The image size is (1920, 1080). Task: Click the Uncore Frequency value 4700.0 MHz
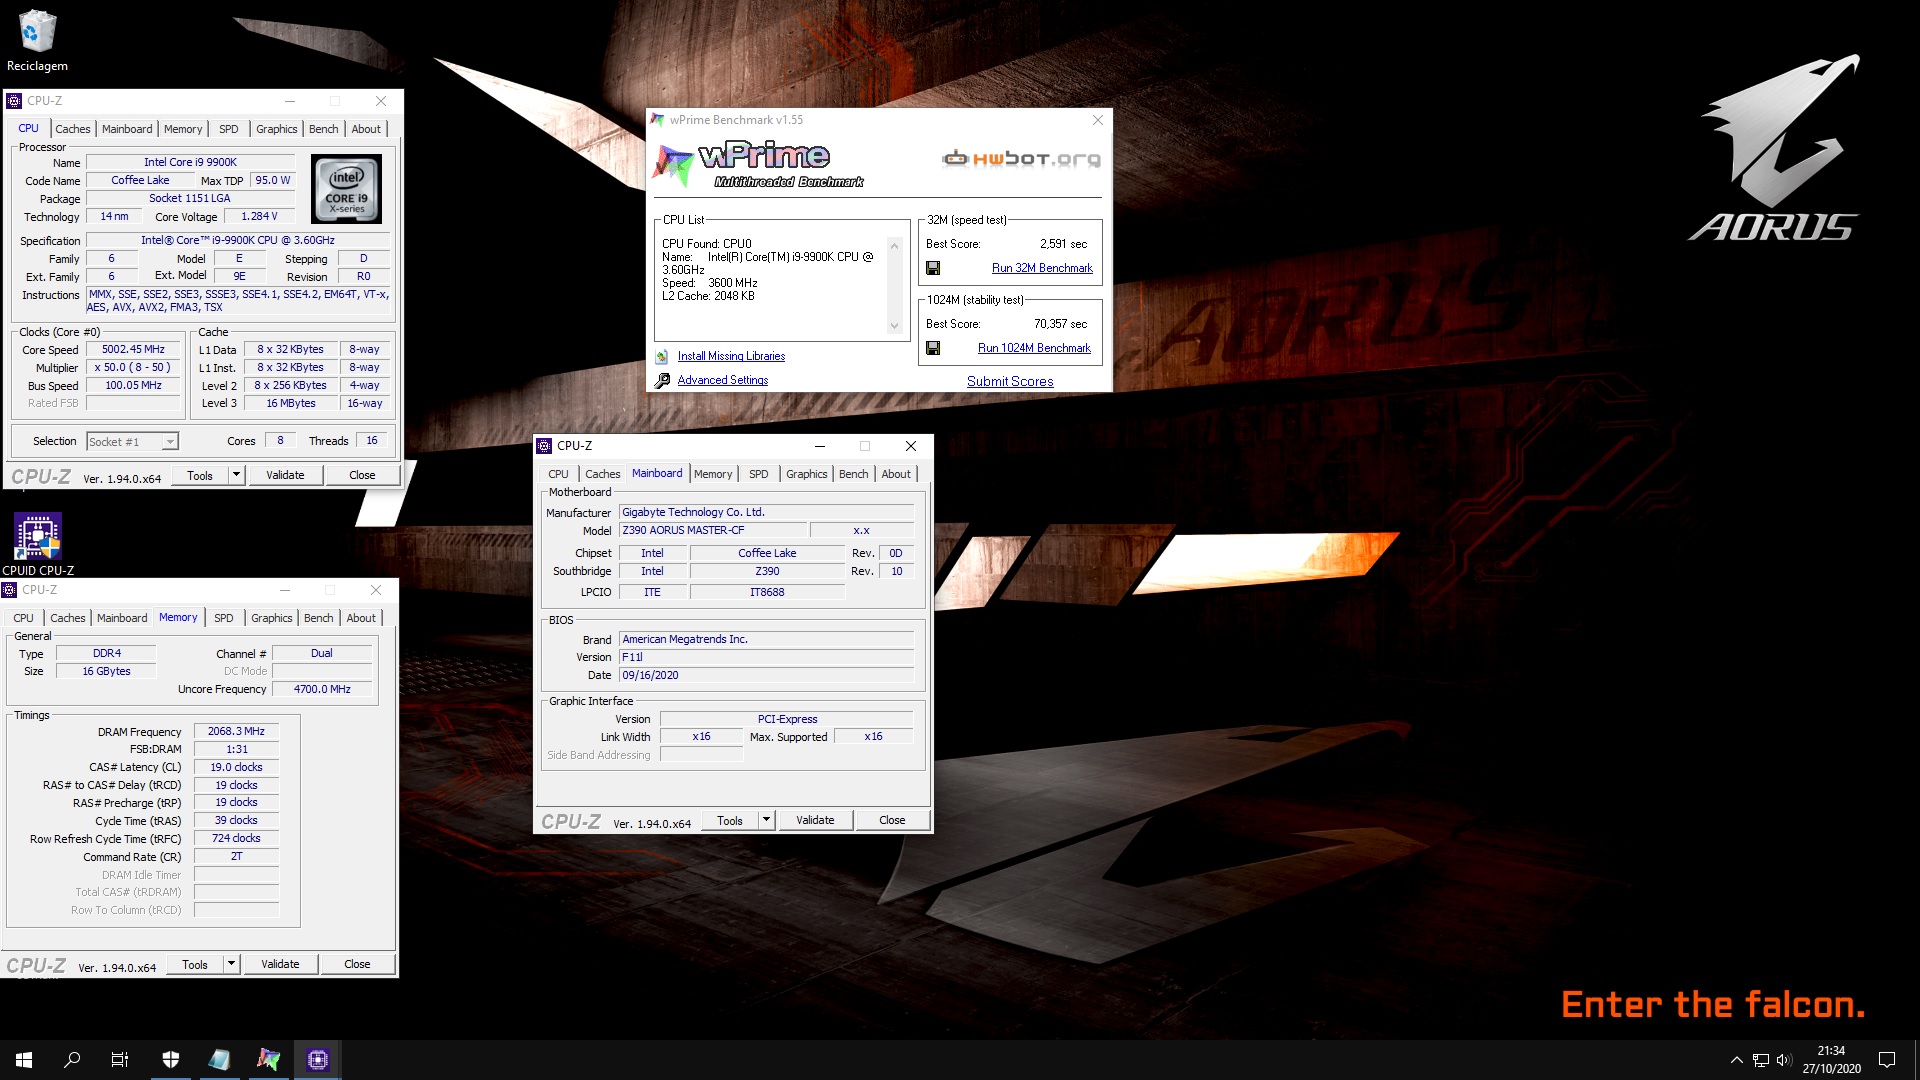pos(322,690)
